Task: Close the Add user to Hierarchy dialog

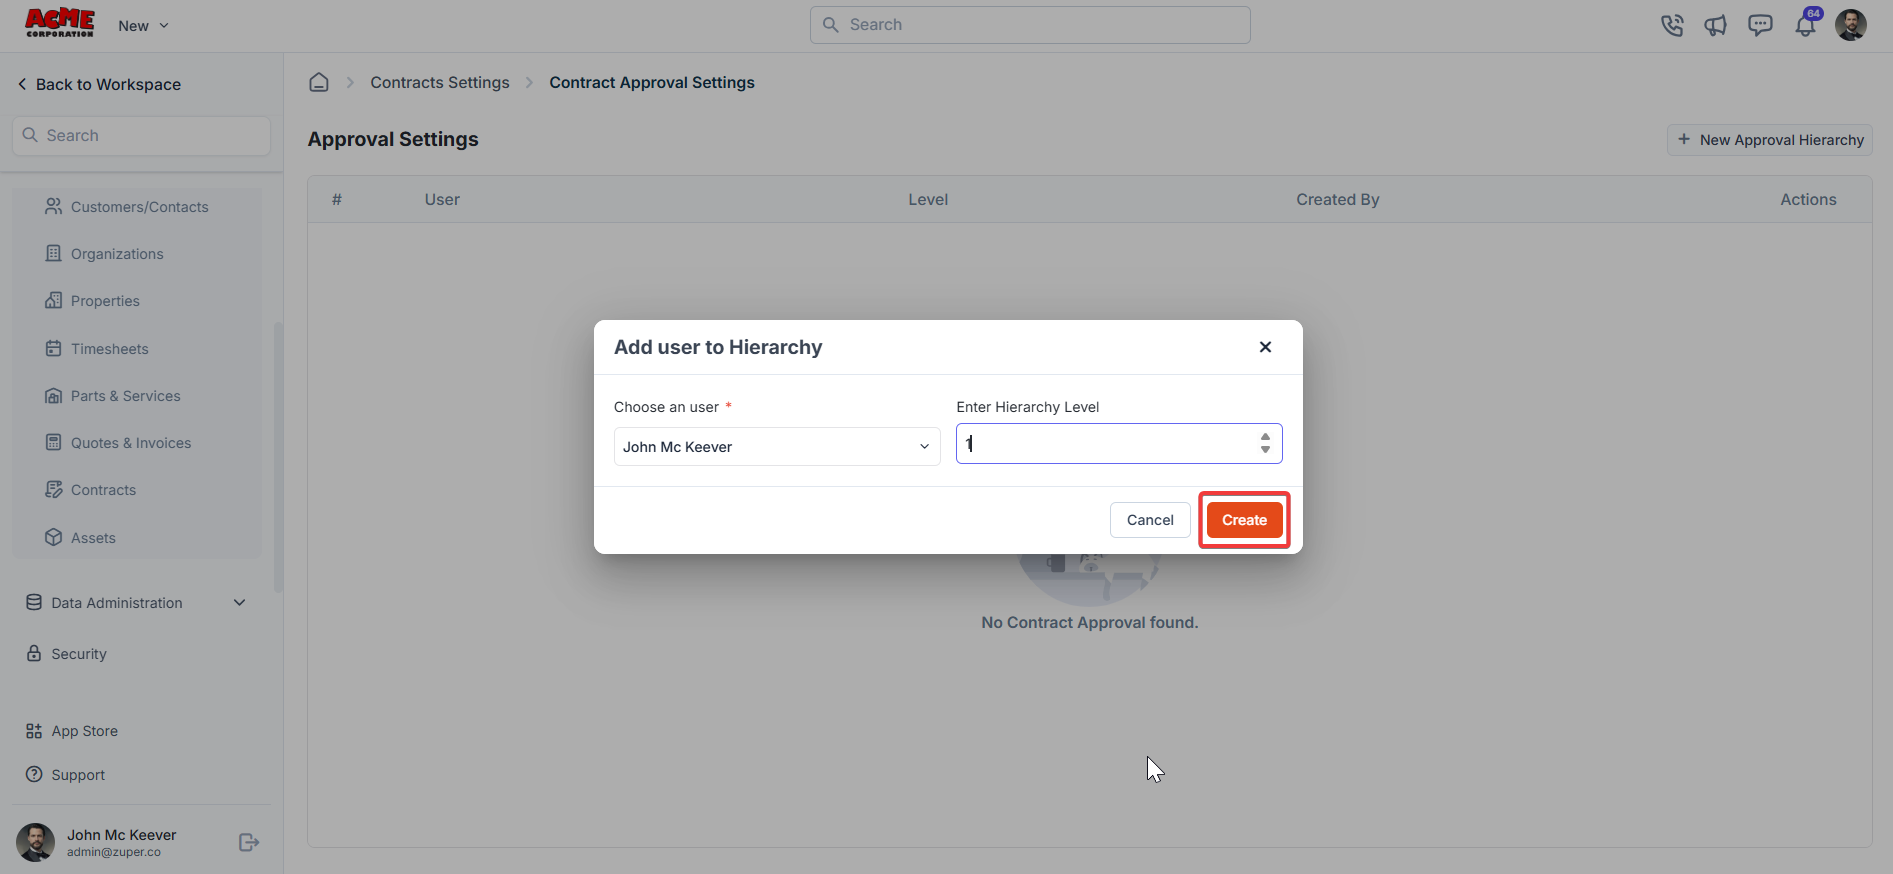Action: point(1265,347)
